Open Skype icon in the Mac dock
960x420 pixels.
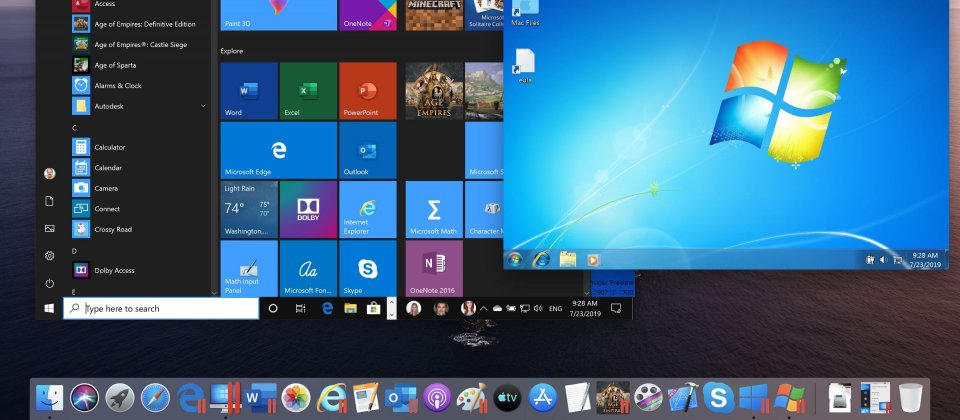click(719, 398)
